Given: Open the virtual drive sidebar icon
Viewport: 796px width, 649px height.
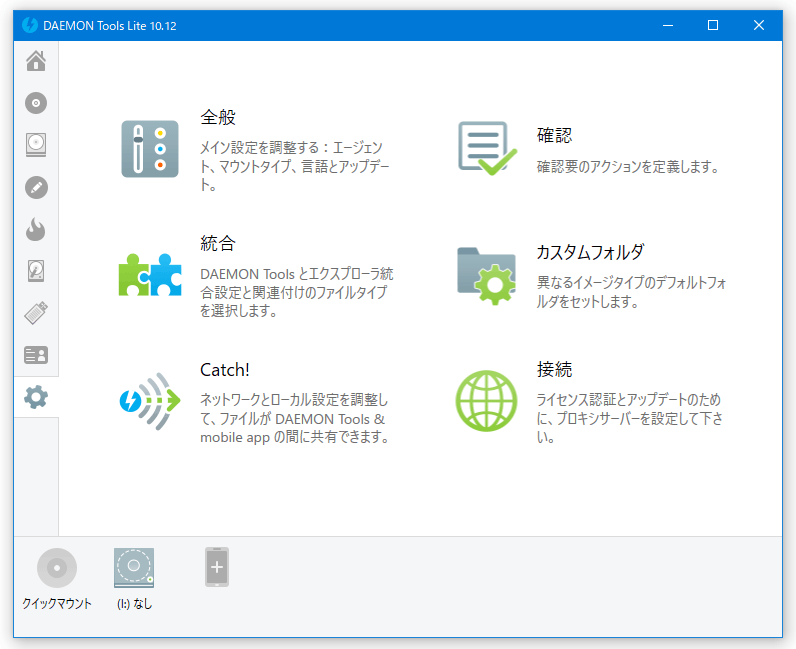Looking at the screenshot, I should click(x=36, y=145).
